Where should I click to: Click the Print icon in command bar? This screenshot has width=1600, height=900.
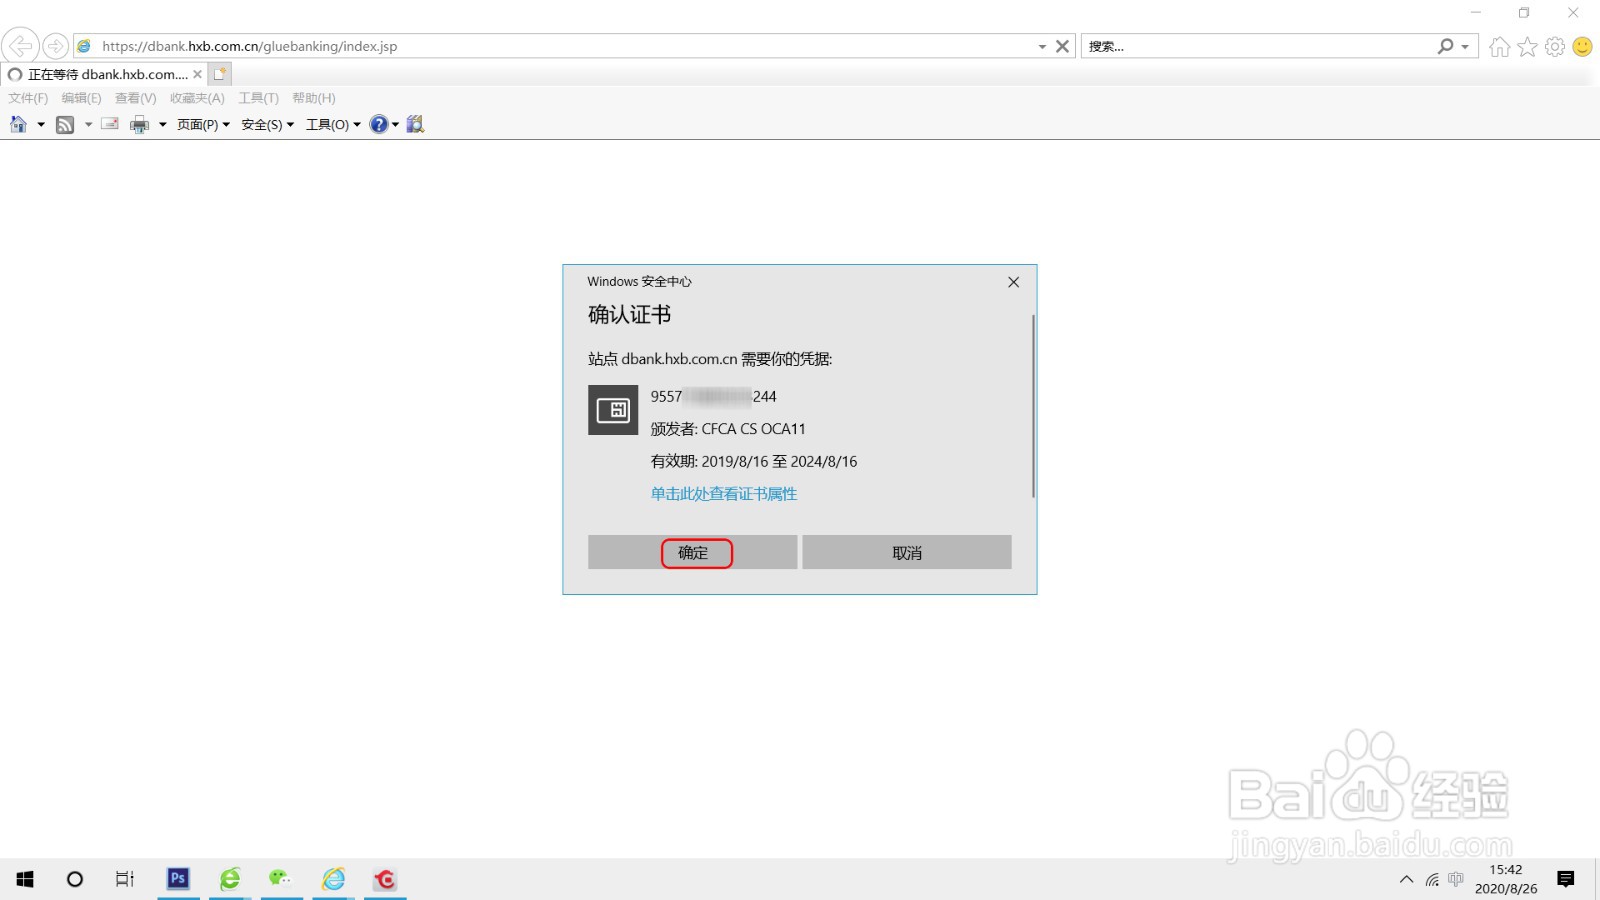140,124
